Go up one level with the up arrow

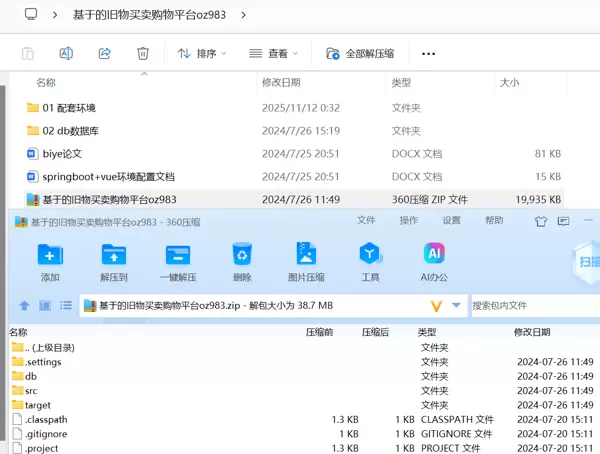[x=24, y=305]
